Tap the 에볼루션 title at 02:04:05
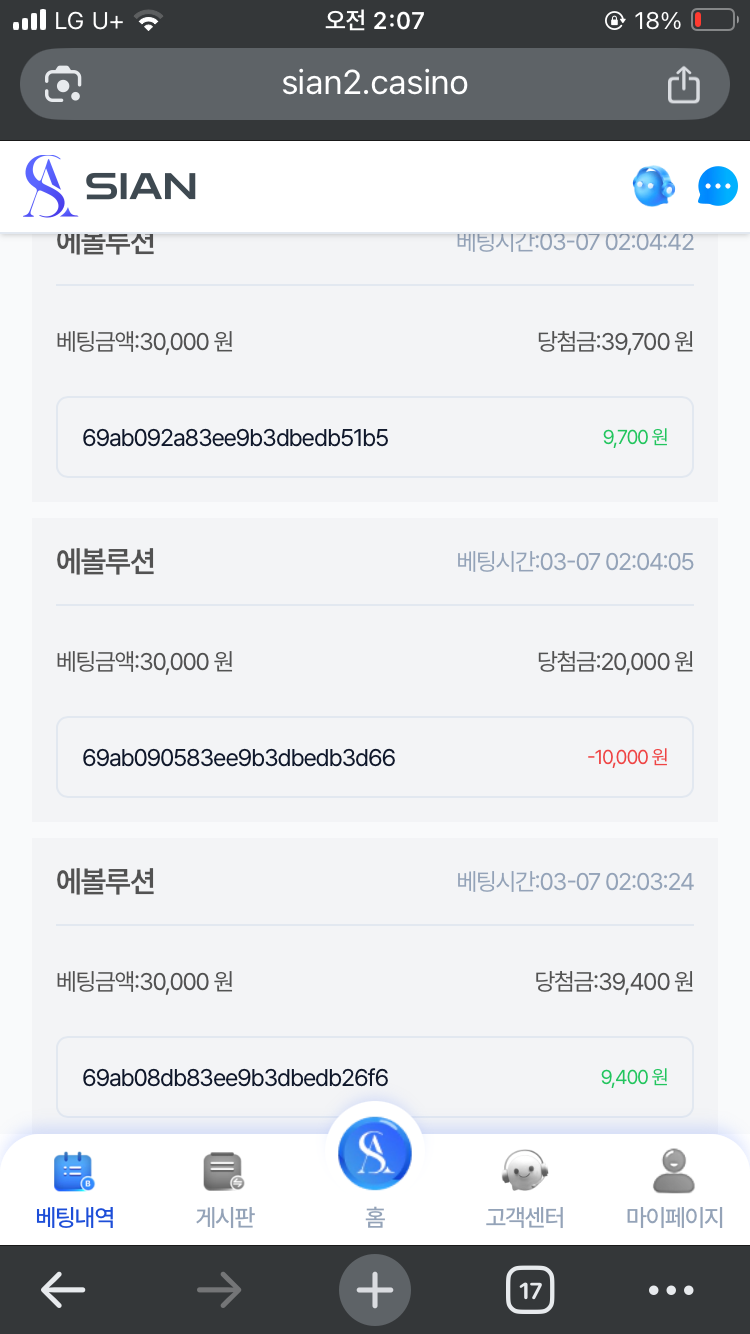The image size is (750, 1334). point(106,562)
